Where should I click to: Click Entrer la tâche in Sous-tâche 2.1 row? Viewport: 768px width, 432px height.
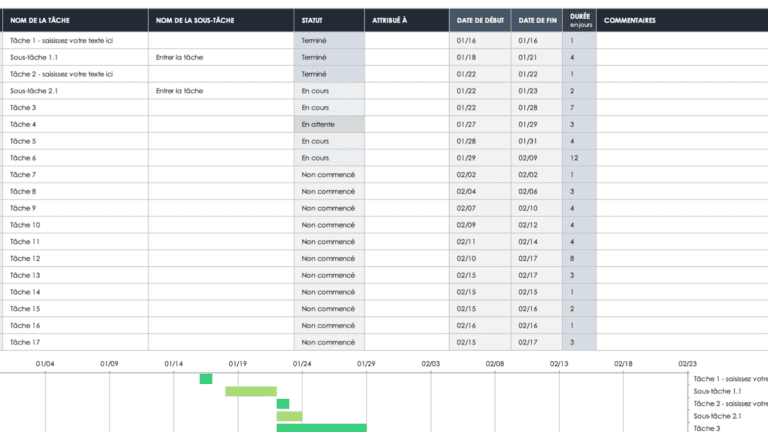pyautogui.click(x=221, y=91)
